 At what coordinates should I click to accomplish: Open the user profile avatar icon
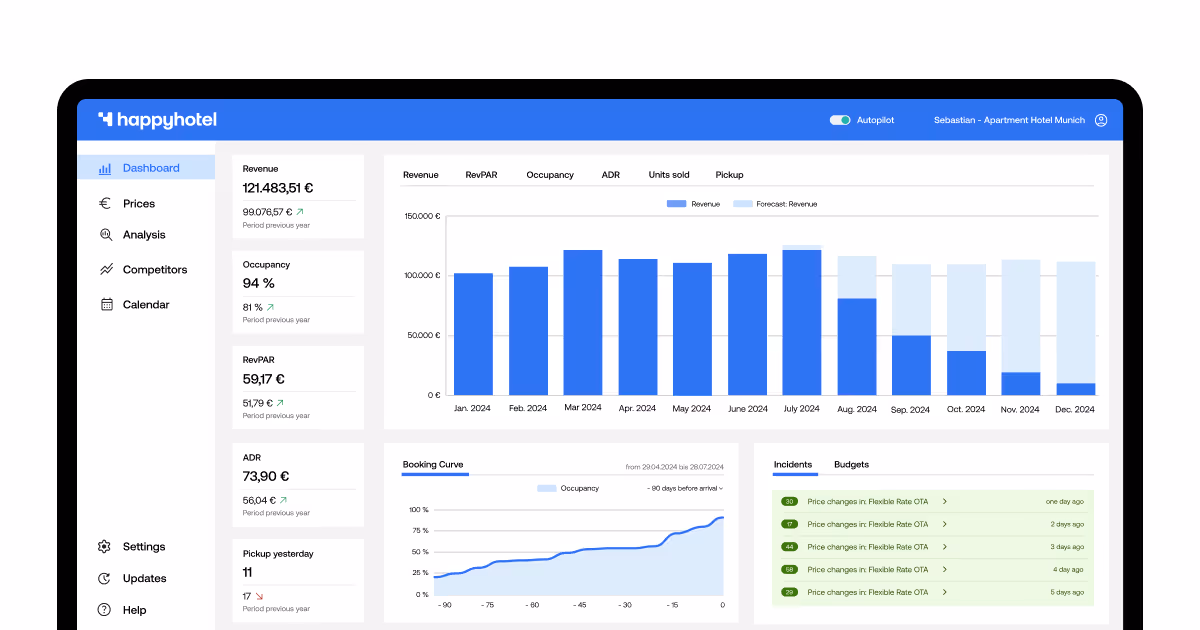1101,120
